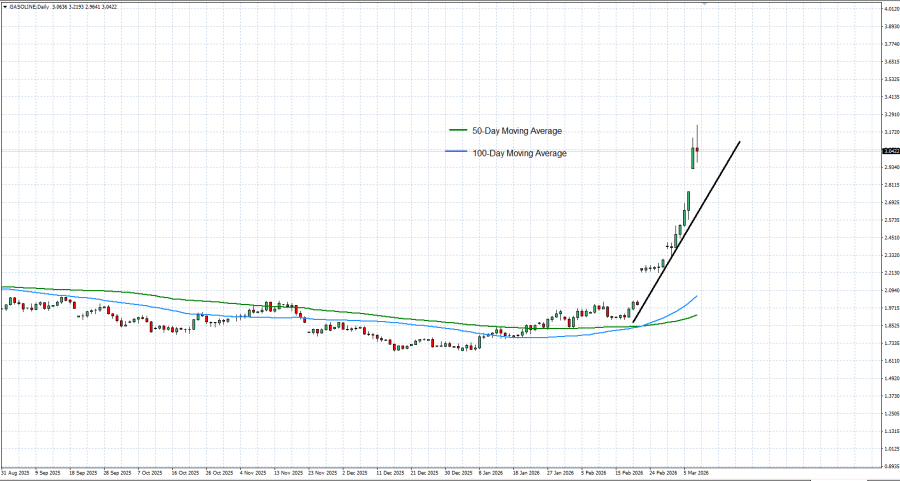
Task: Click the 2.1310 price axis label
Action: (889, 272)
